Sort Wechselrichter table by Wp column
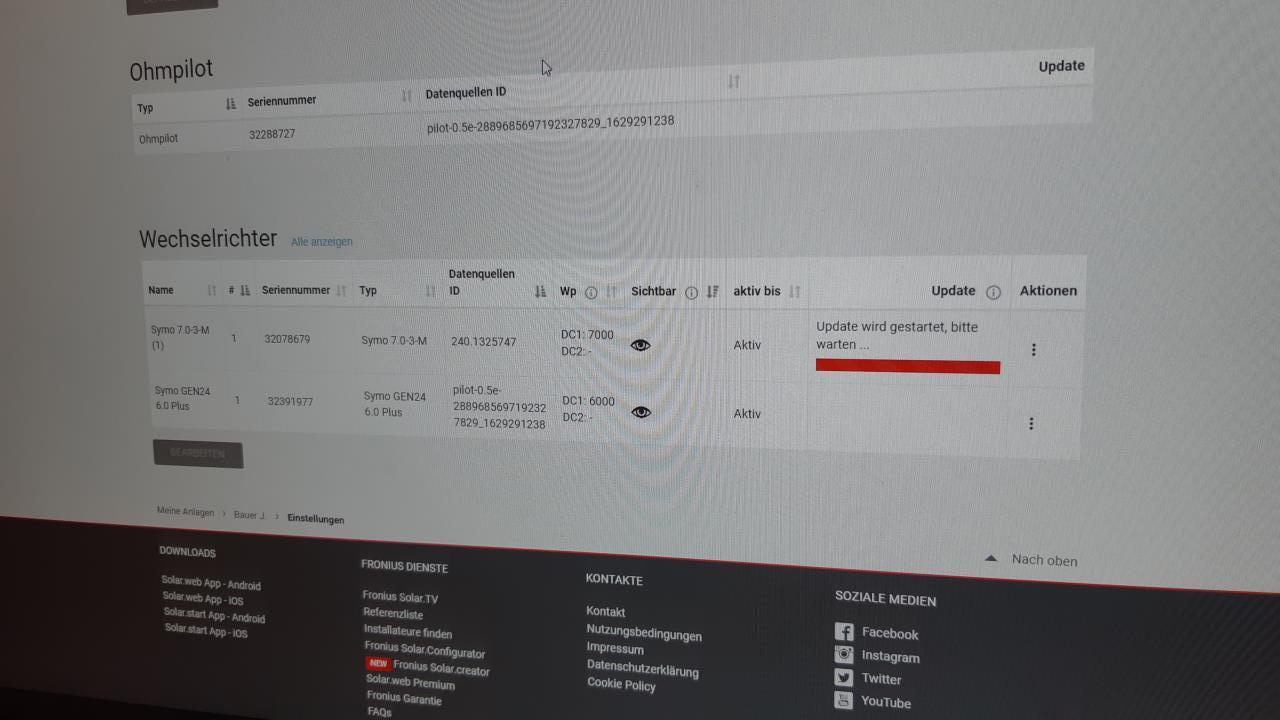 tap(611, 292)
